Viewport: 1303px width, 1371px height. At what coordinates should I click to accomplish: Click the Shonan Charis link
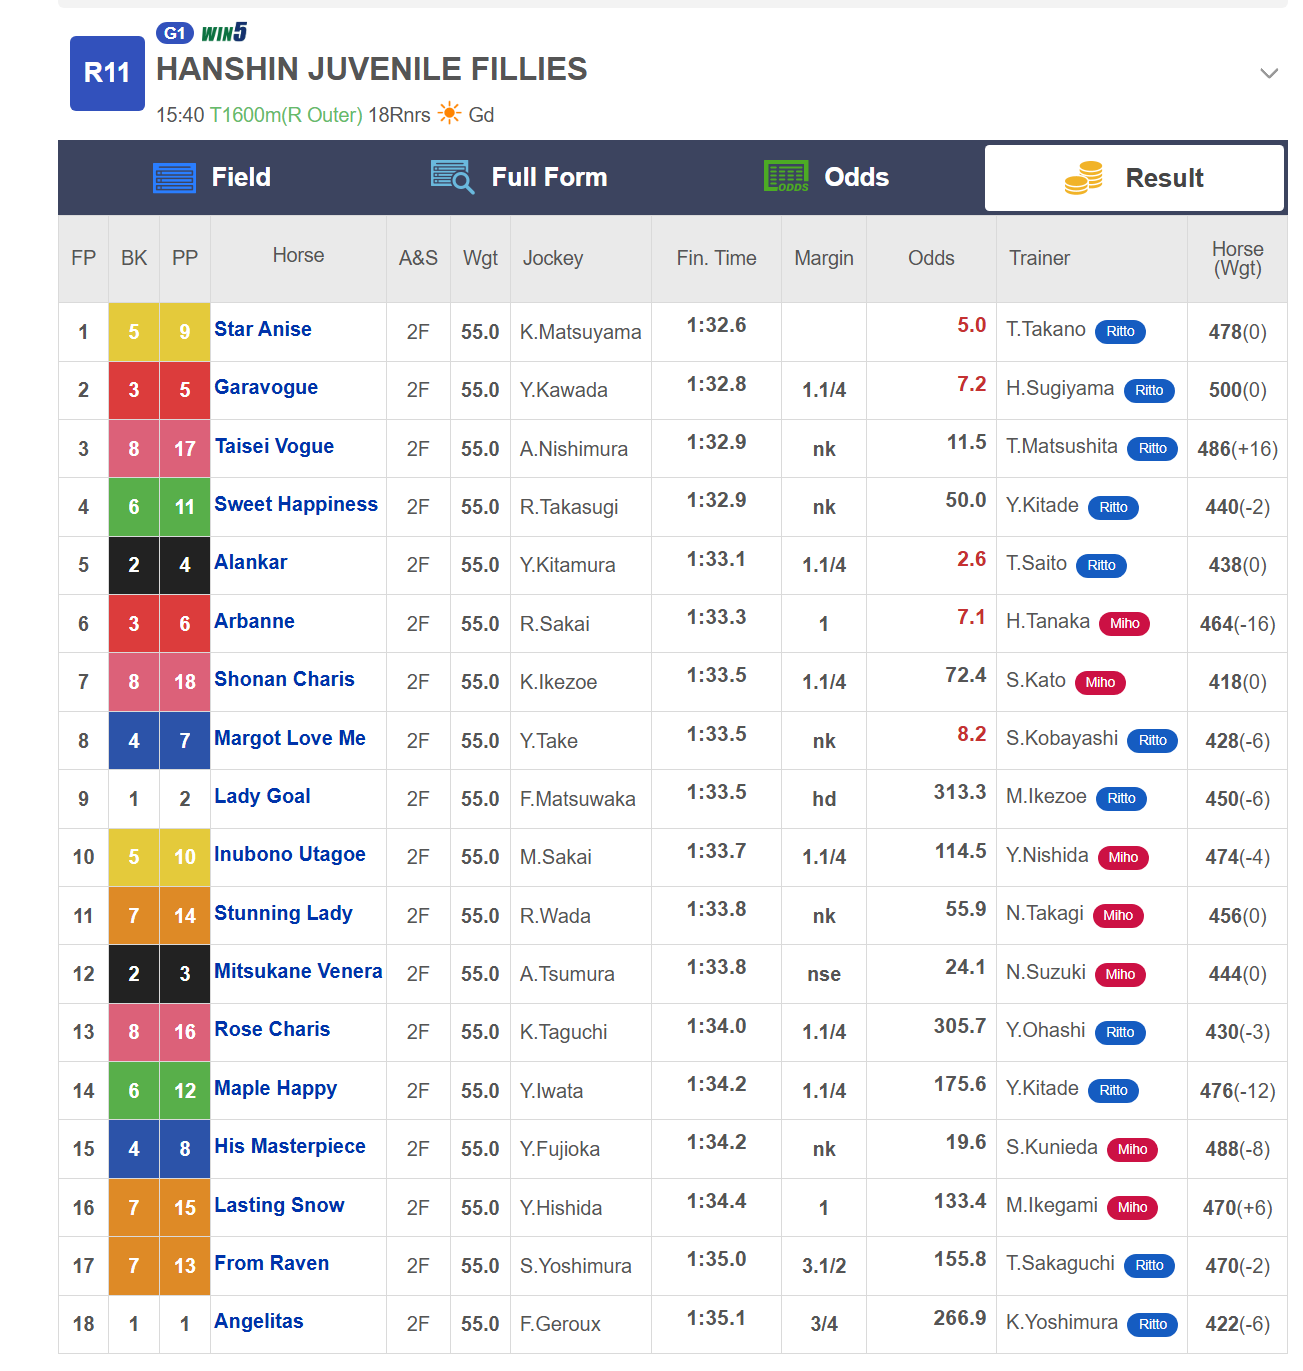pos(284,679)
